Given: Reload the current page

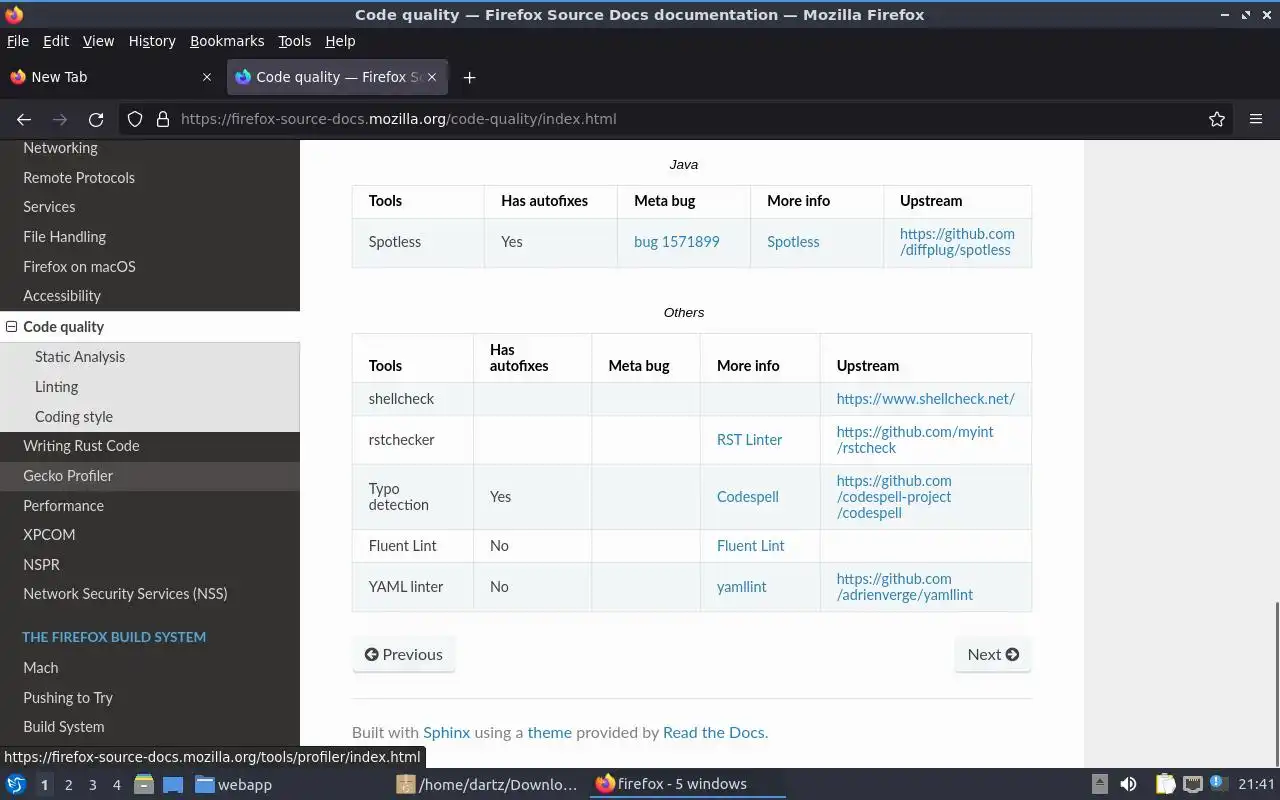Looking at the screenshot, I should click(96, 119).
